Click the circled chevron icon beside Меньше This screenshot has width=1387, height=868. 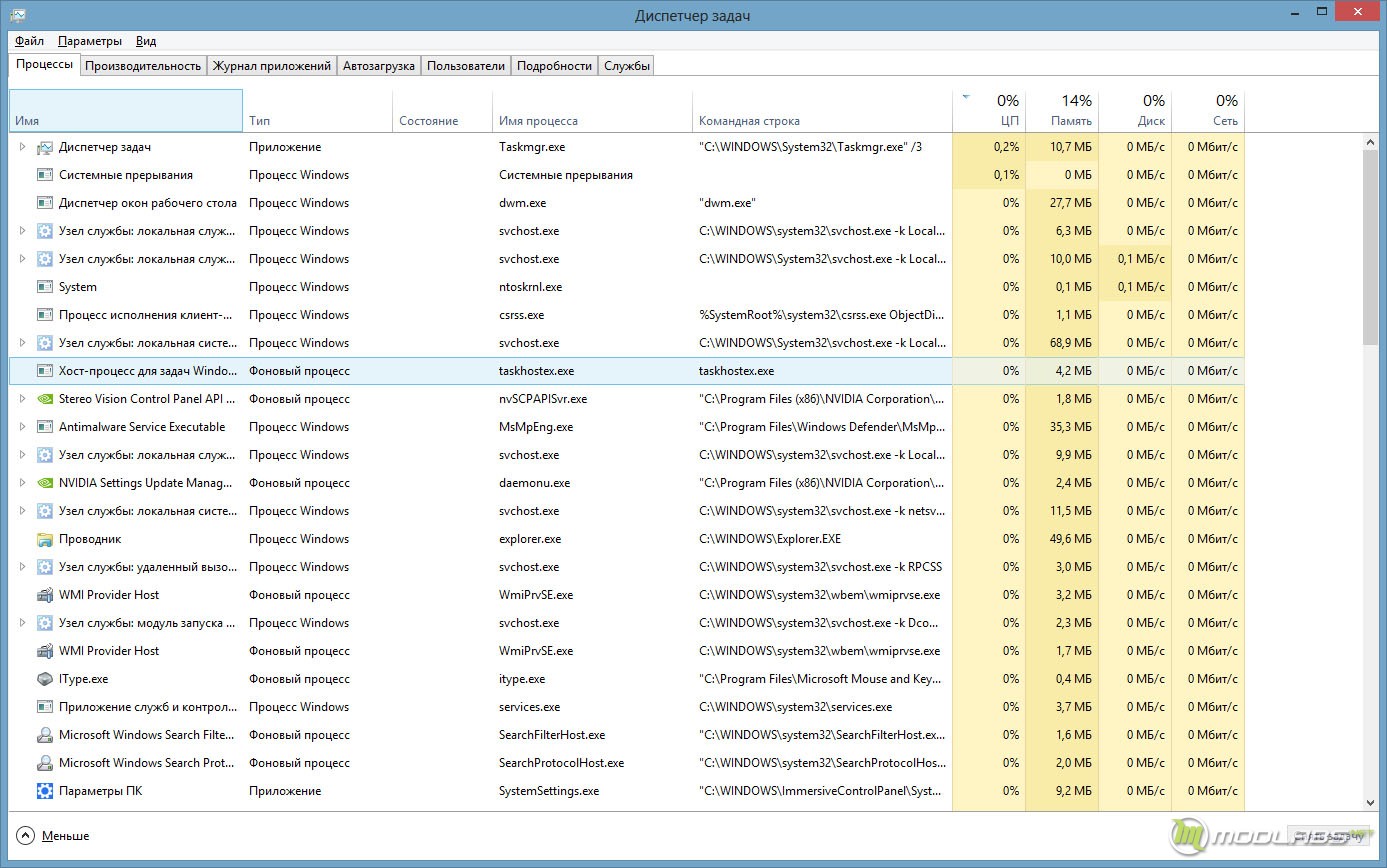tap(26, 835)
